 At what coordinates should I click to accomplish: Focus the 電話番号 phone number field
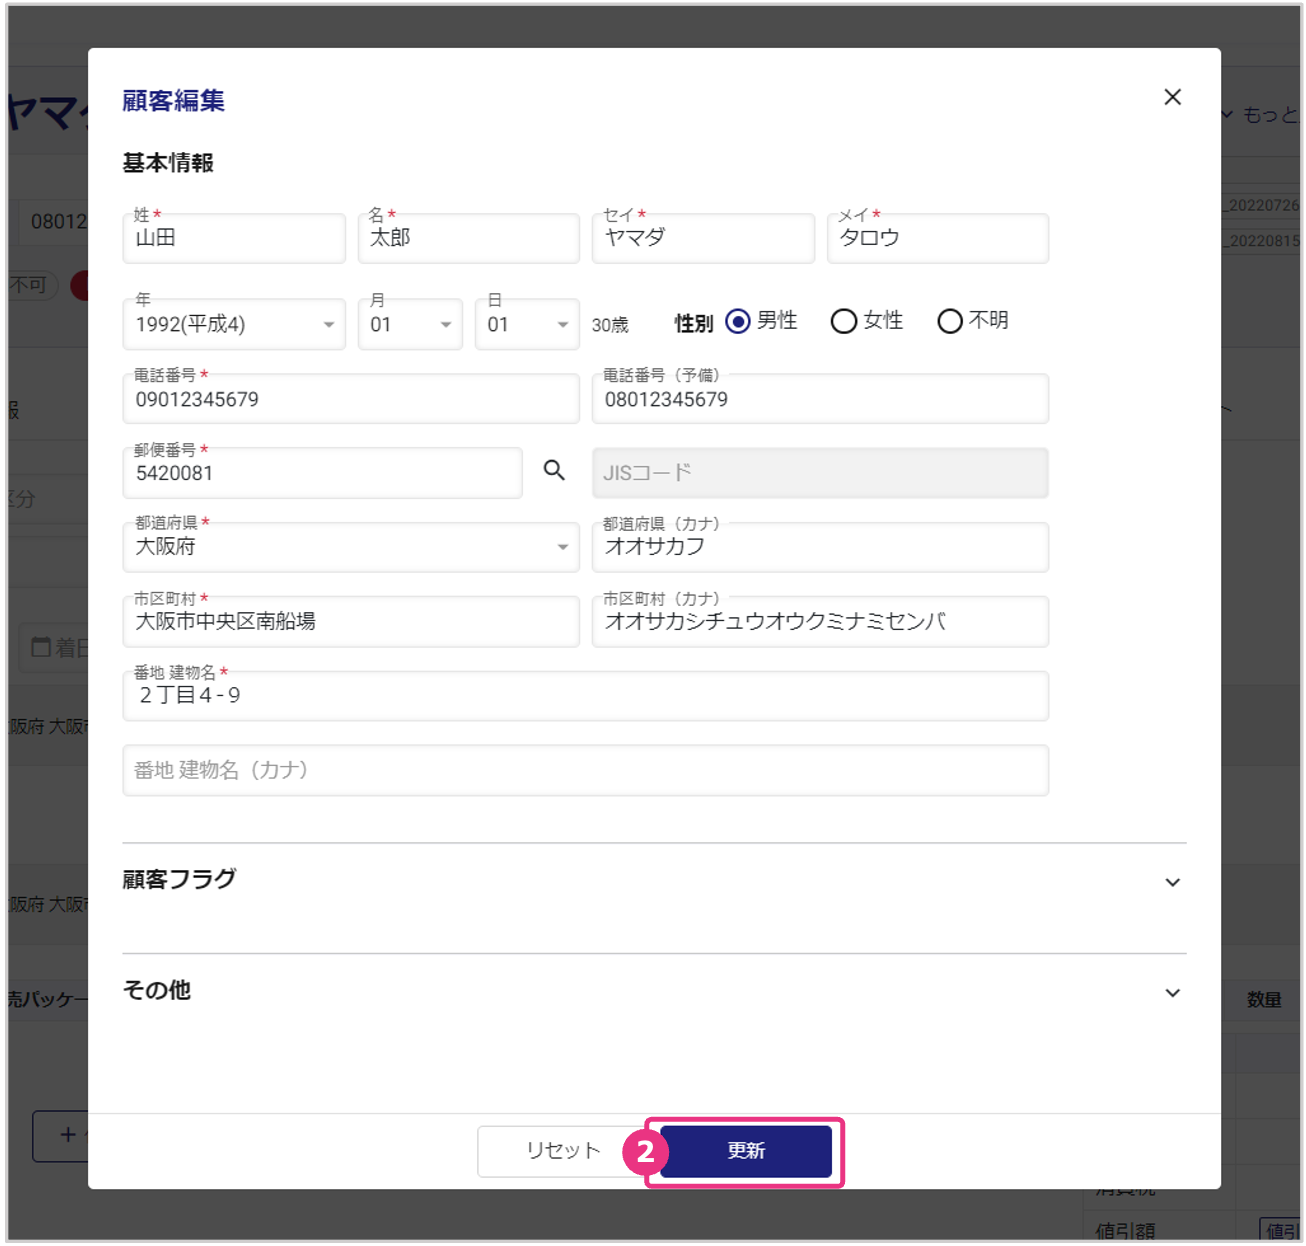[x=350, y=400]
